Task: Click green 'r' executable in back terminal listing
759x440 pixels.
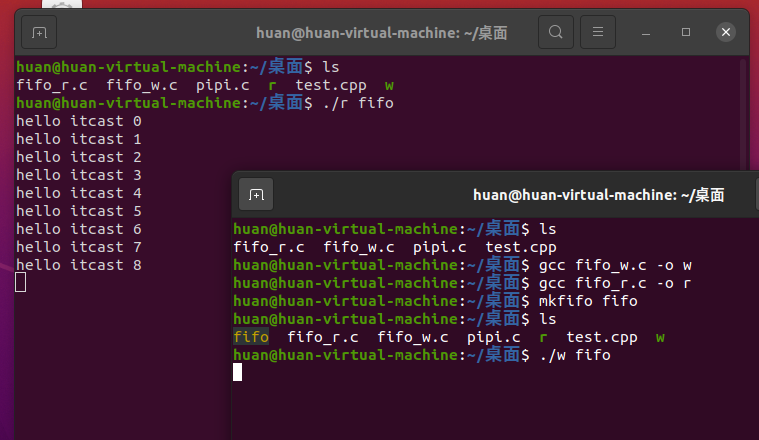Action: tap(273, 86)
